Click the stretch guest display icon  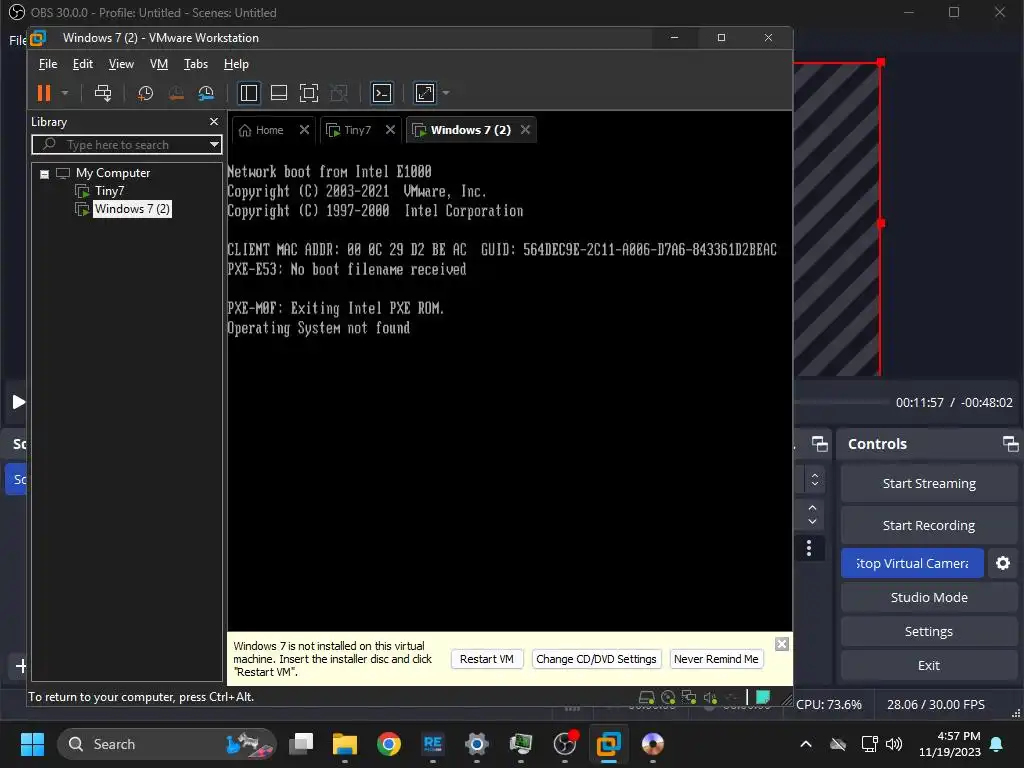point(425,93)
